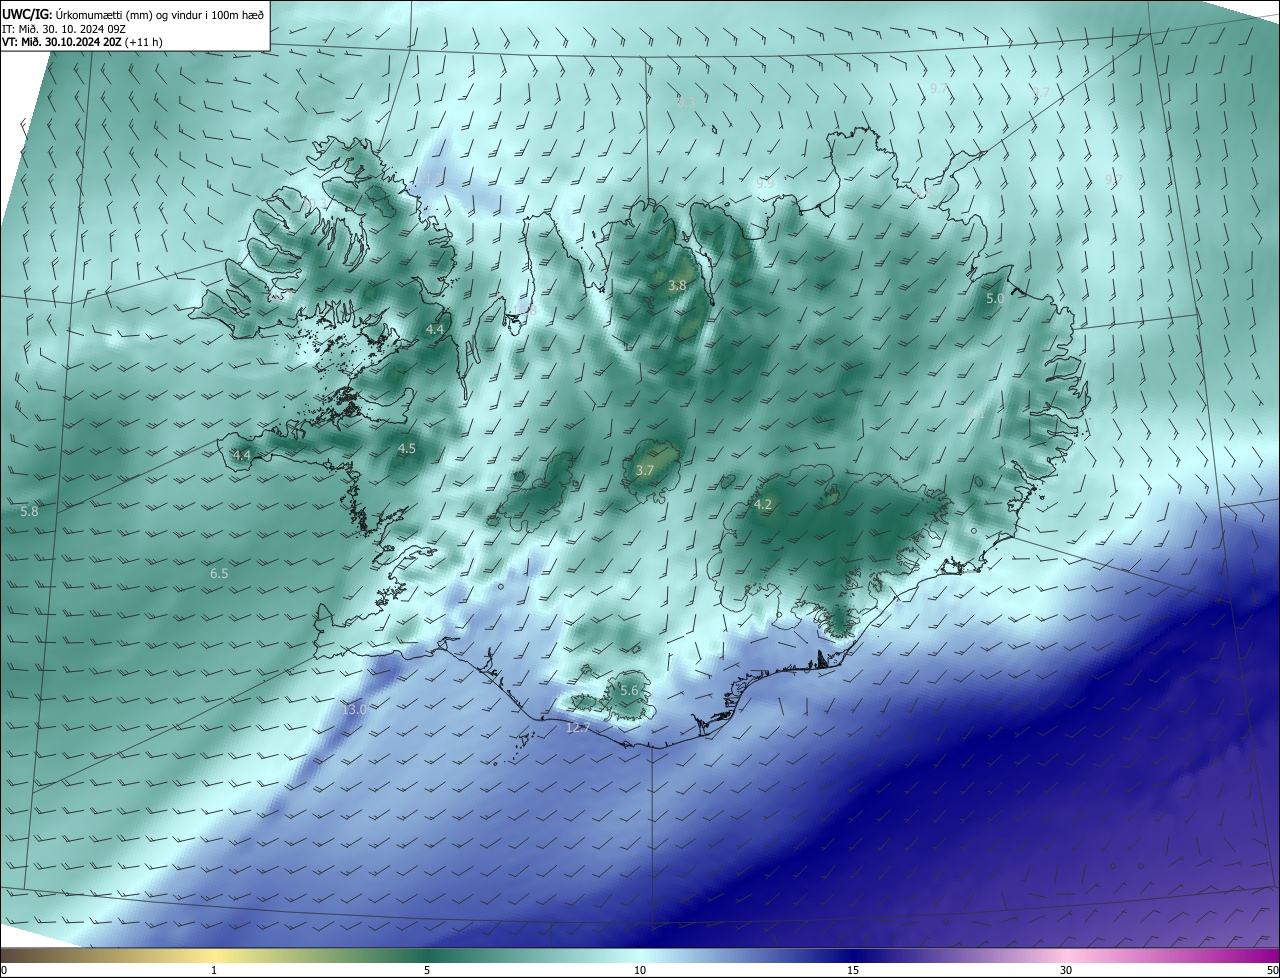Click the 5 tick on the color scale
Viewport: 1280px width, 978px height.
(427, 970)
